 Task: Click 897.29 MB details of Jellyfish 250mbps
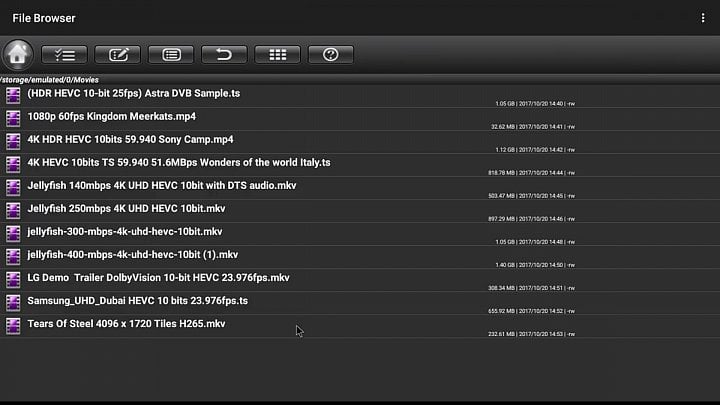[531, 219]
